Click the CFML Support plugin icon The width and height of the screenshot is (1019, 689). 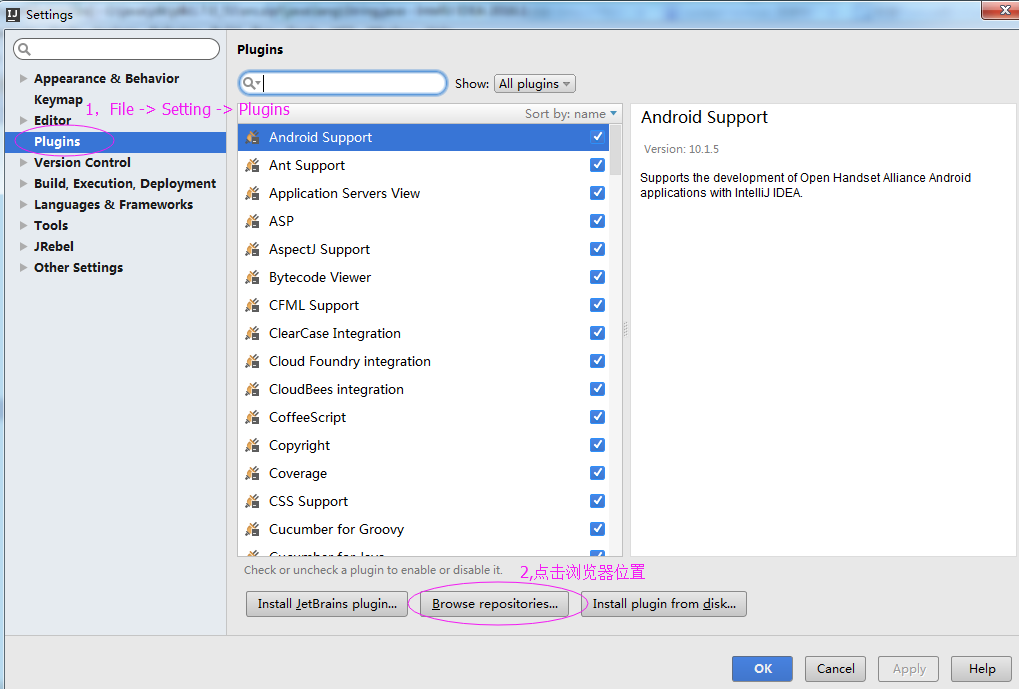(x=252, y=305)
